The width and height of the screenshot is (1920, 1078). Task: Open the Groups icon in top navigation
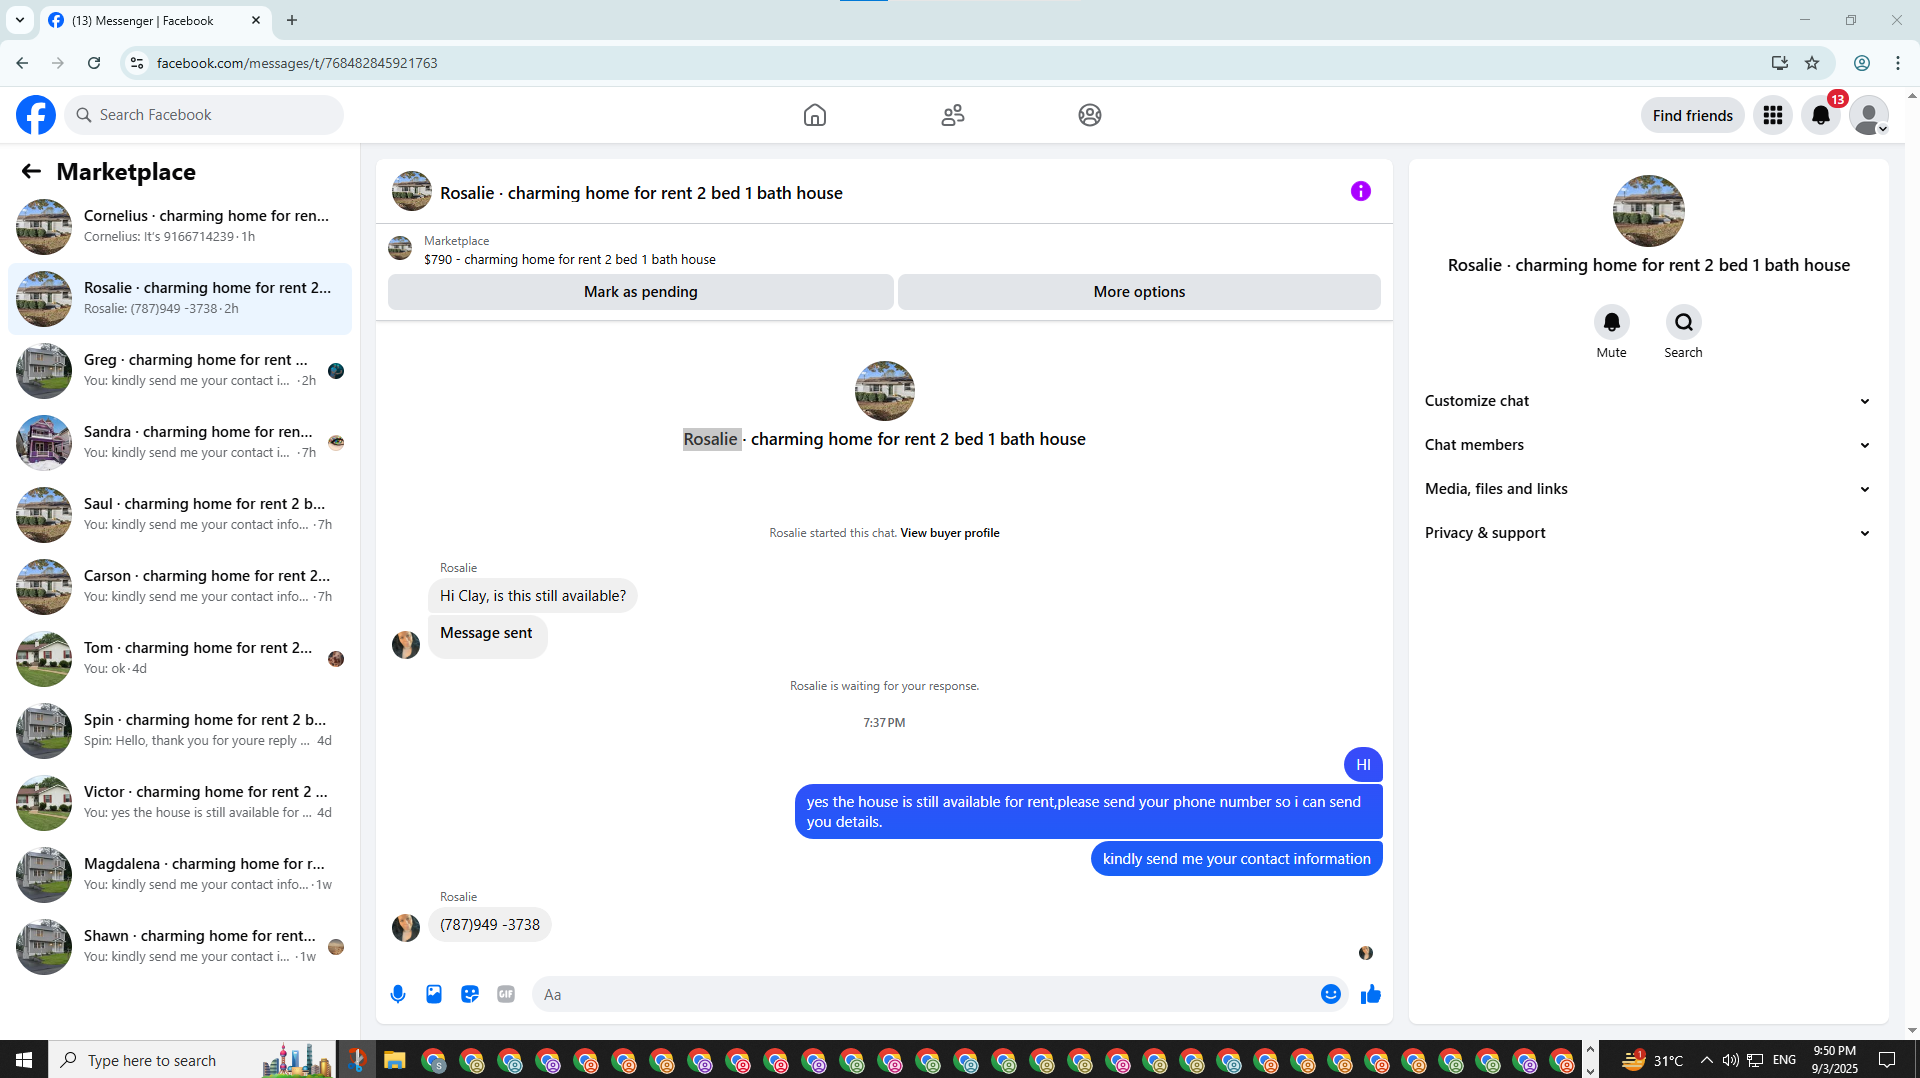click(1090, 115)
